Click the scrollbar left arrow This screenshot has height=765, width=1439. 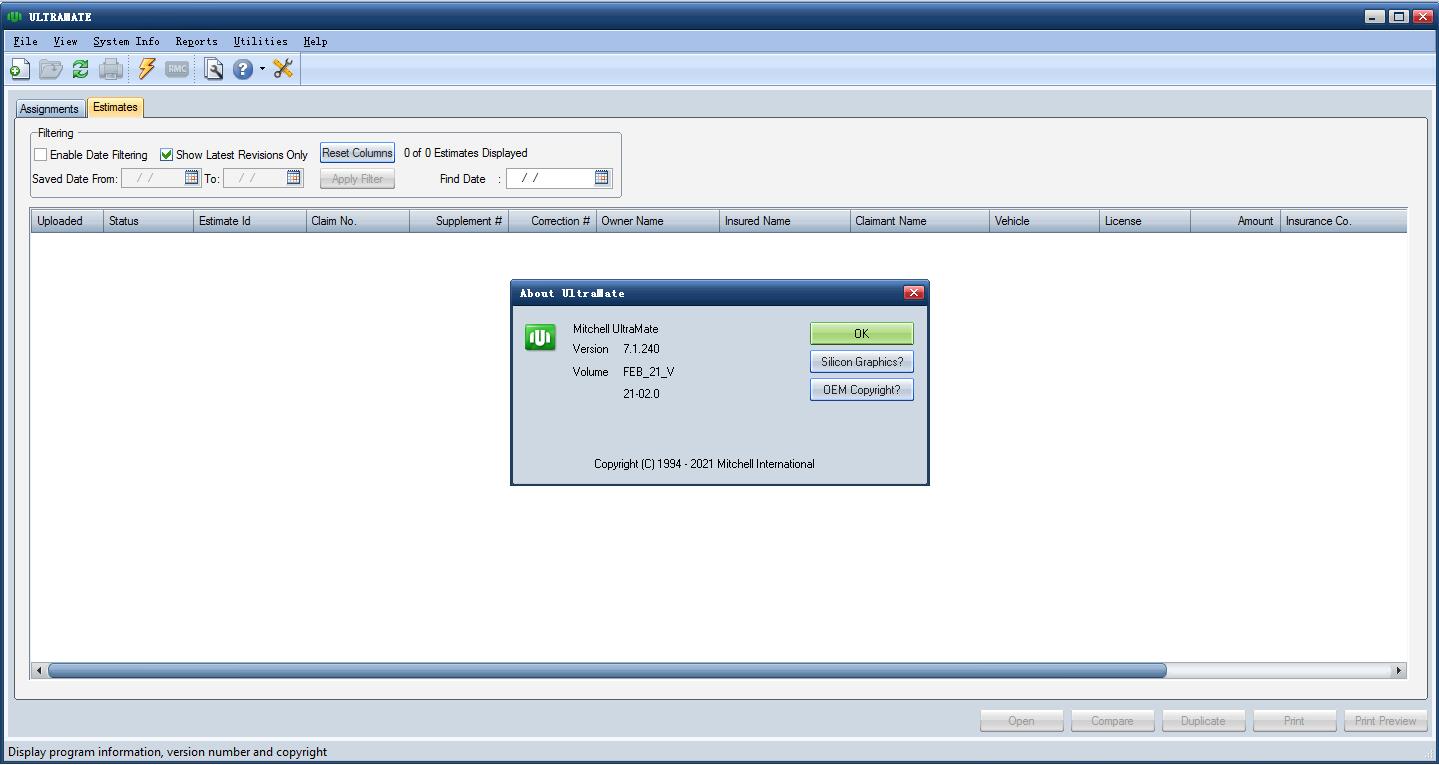[x=39, y=670]
